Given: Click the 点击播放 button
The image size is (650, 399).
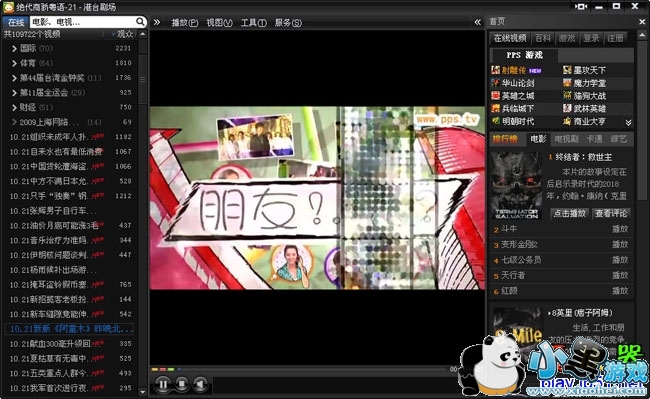Looking at the screenshot, I should coord(570,213).
